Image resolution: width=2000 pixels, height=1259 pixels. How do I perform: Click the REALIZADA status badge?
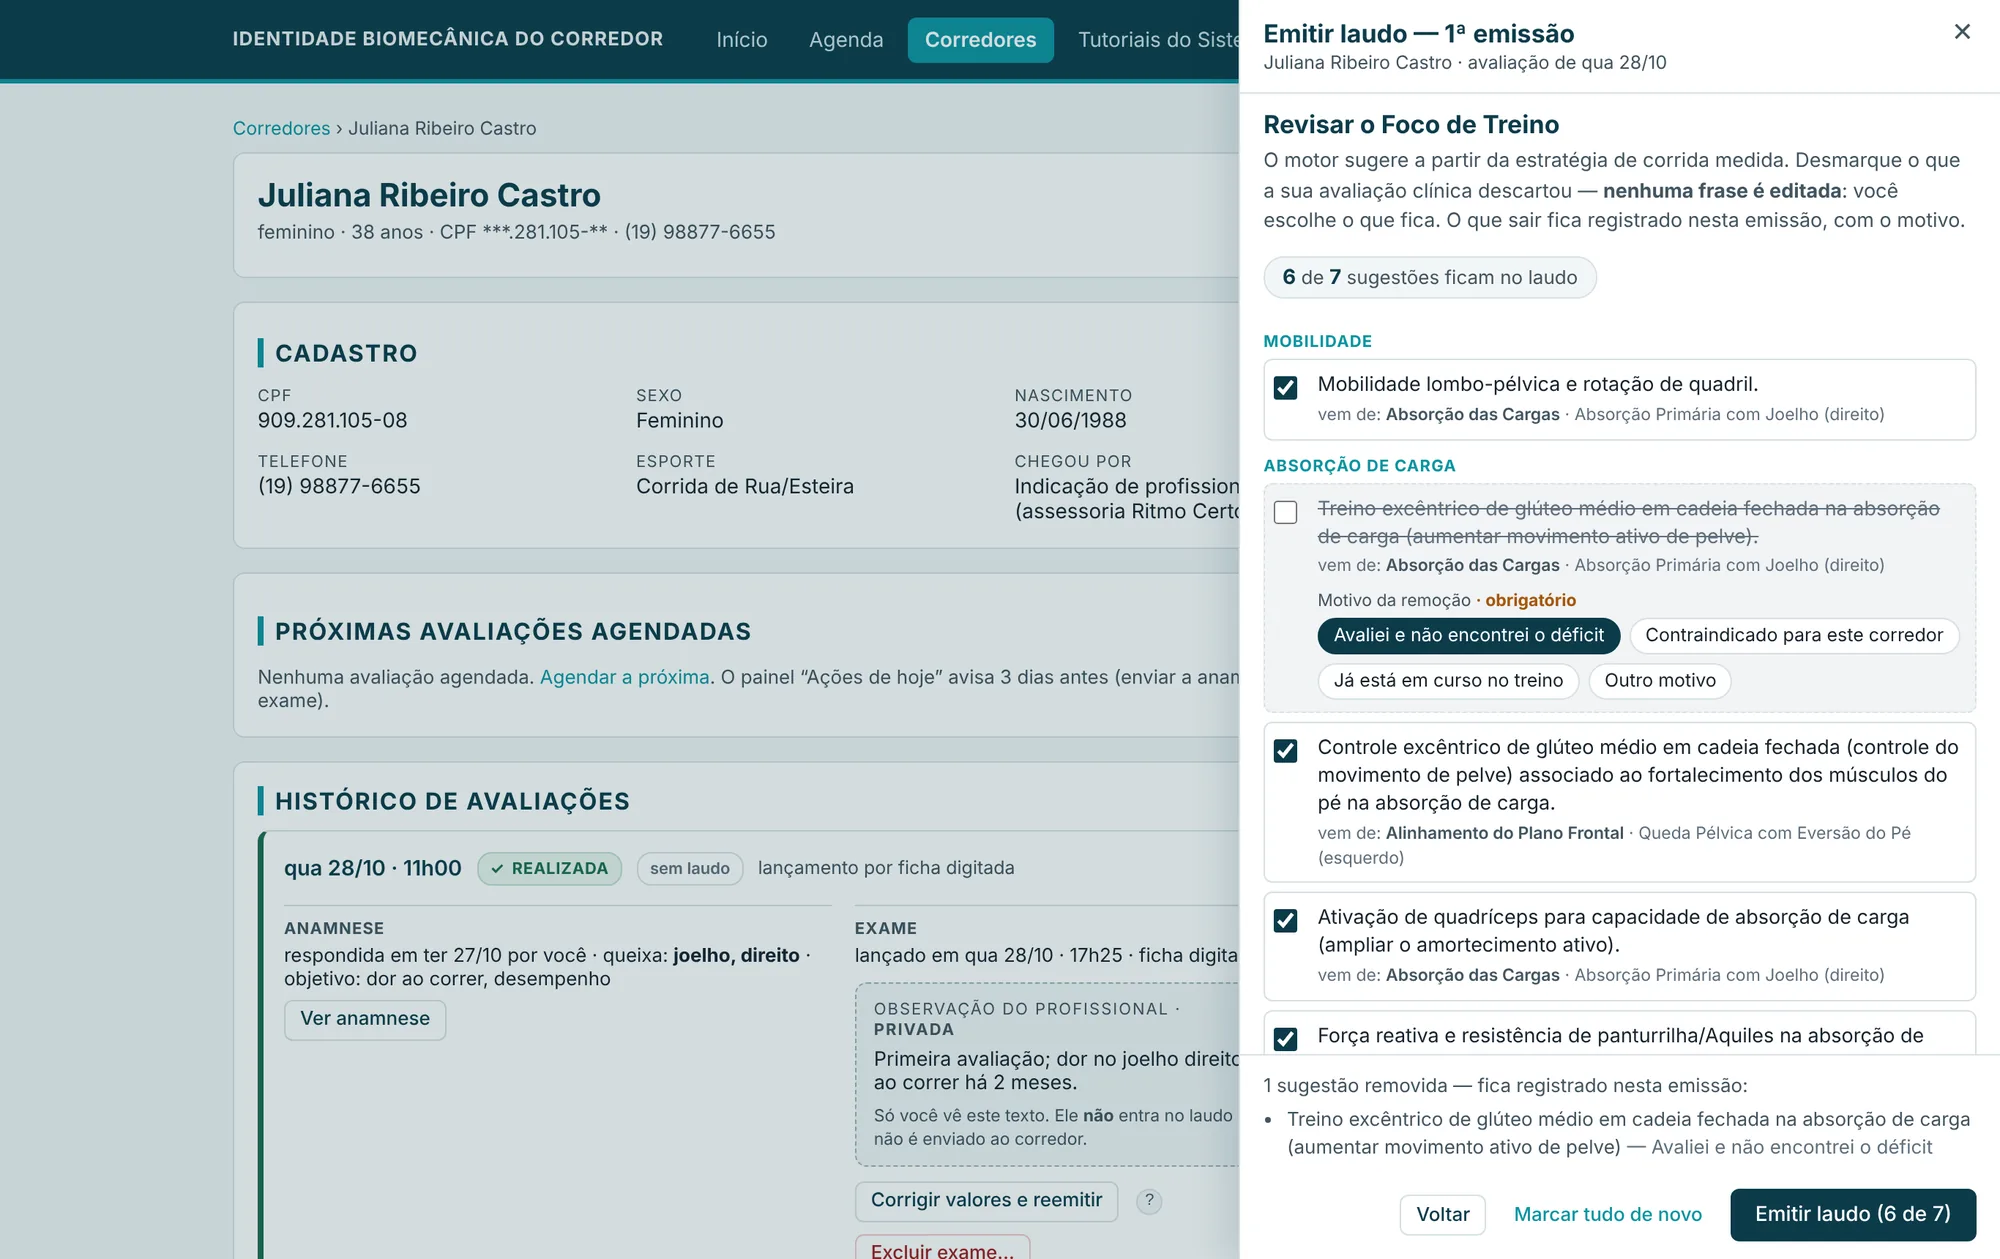tap(549, 868)
